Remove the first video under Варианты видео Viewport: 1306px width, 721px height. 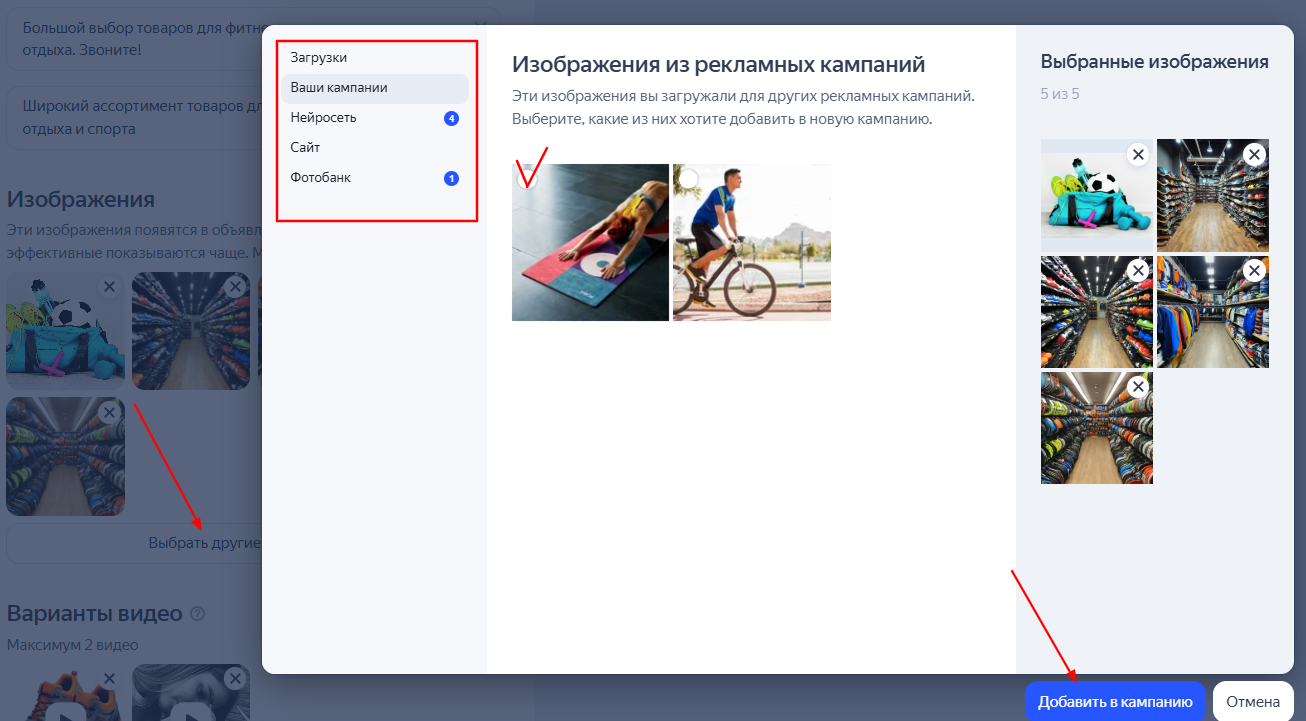point(110,679)
